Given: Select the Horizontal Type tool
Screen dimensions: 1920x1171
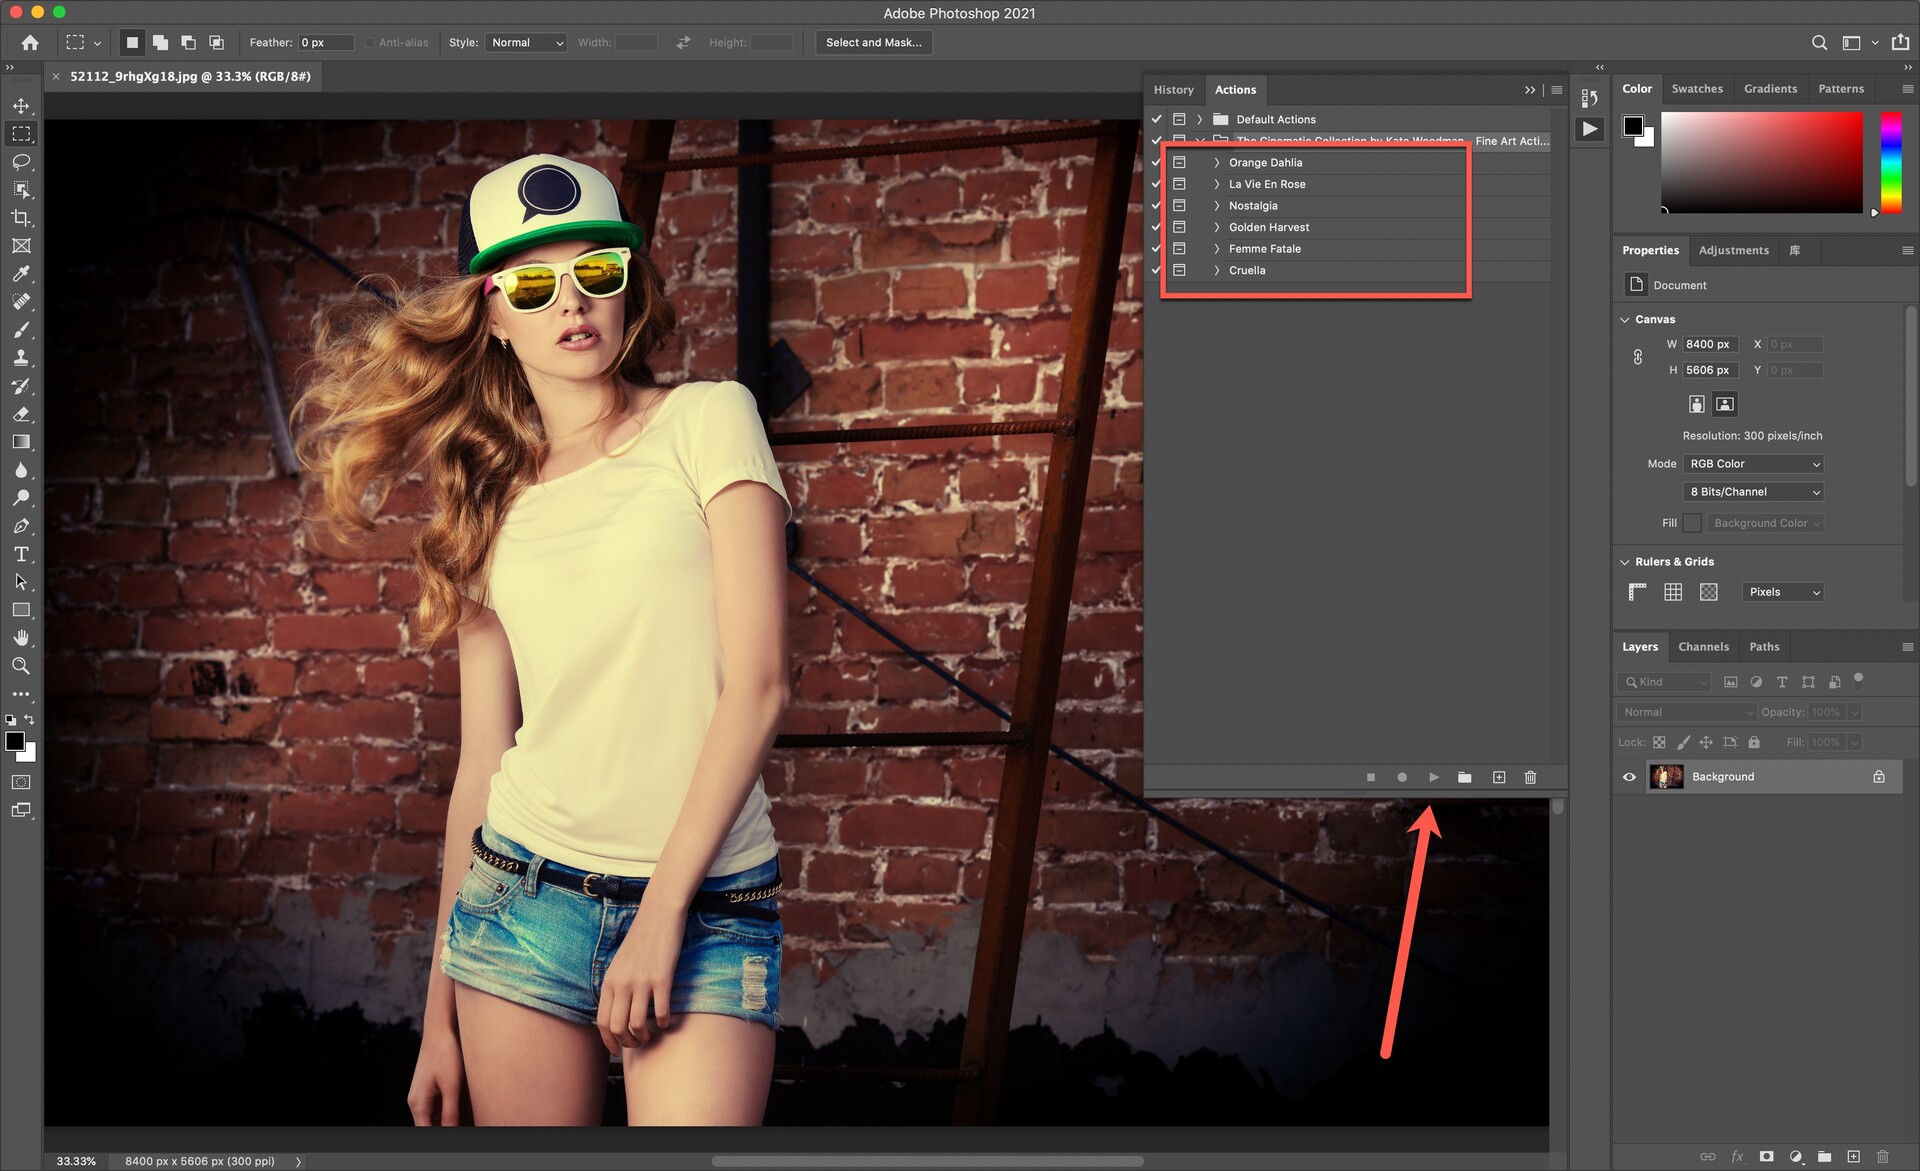Looking at the screenshot, I should pyautogui.click(x=21, y=554).
